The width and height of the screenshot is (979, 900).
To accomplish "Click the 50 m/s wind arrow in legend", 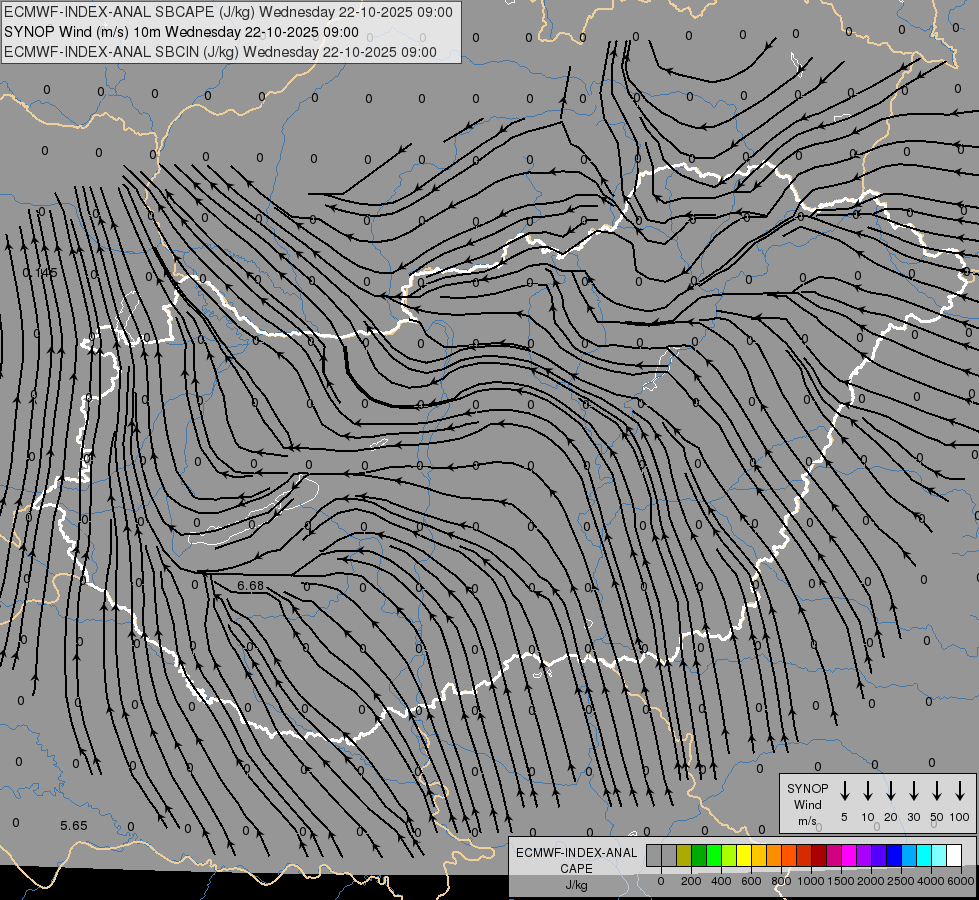I will pyautogui.click(x=937, y=791).
